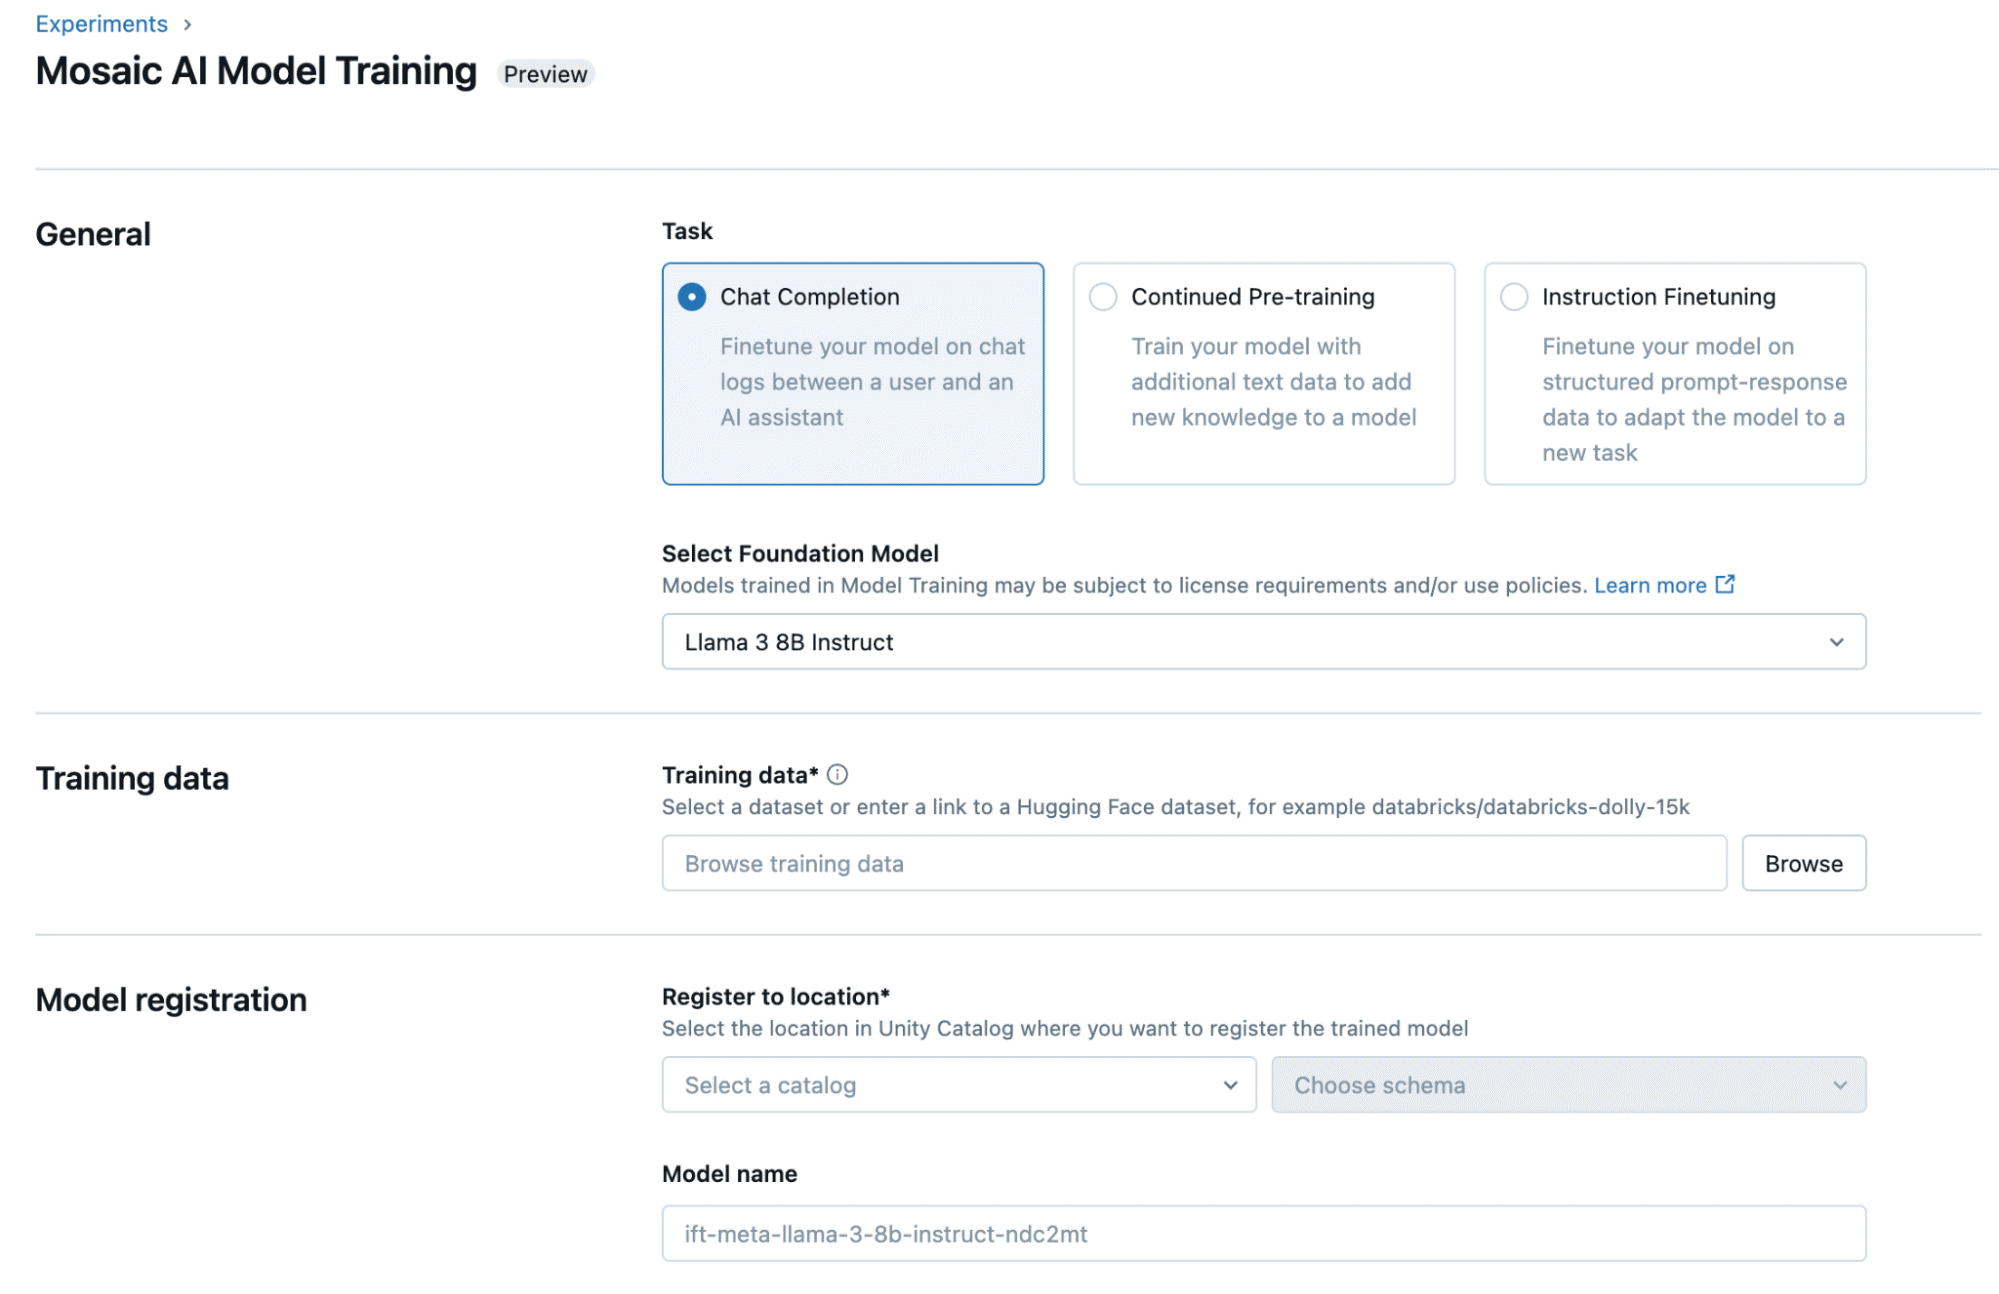
Task: Click the Browse training data input field
Action: pyautogui.click(x=1193, y=862)
